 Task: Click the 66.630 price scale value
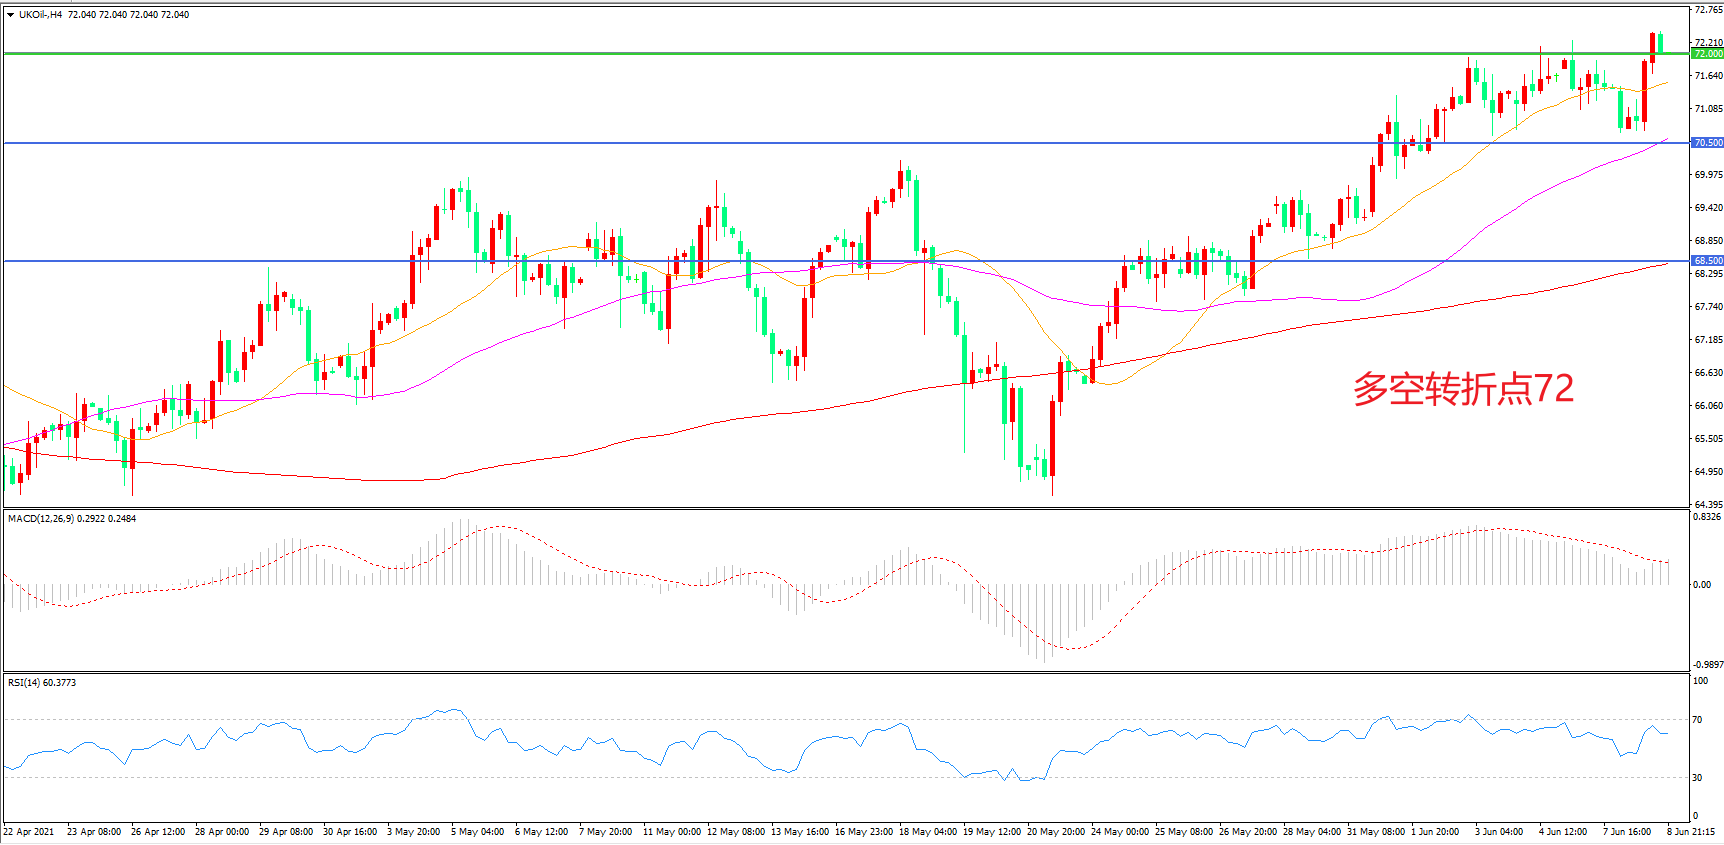(x=1708, y=373)
